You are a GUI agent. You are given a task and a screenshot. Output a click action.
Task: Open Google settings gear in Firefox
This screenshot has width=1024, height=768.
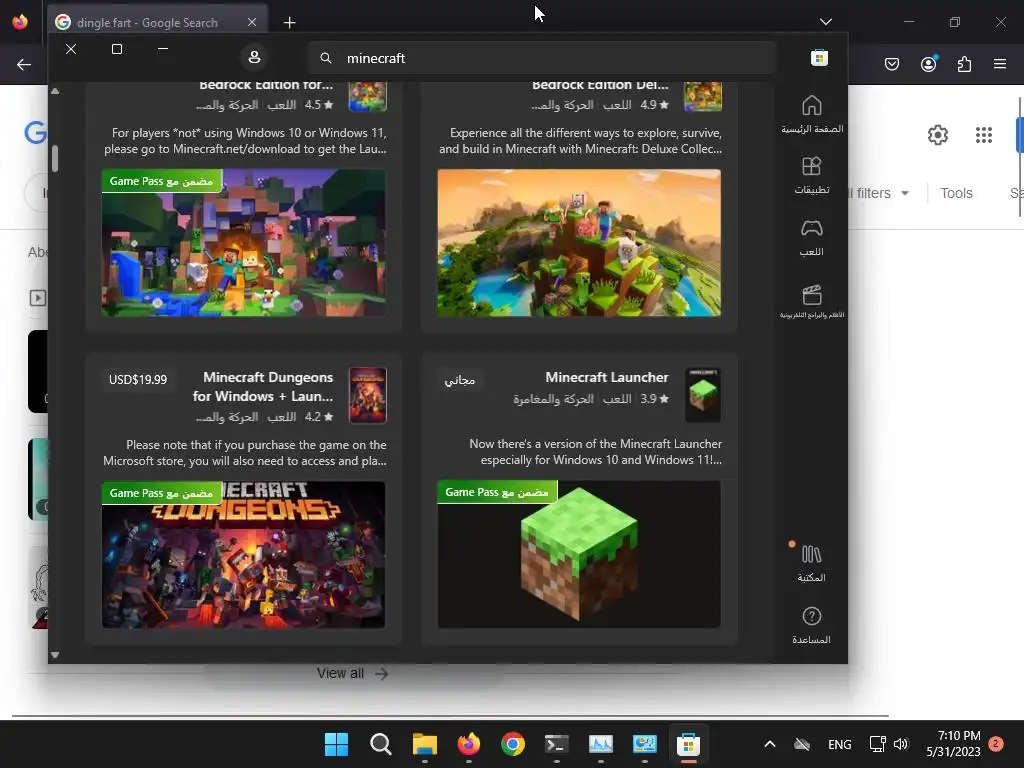coord(938,135)
